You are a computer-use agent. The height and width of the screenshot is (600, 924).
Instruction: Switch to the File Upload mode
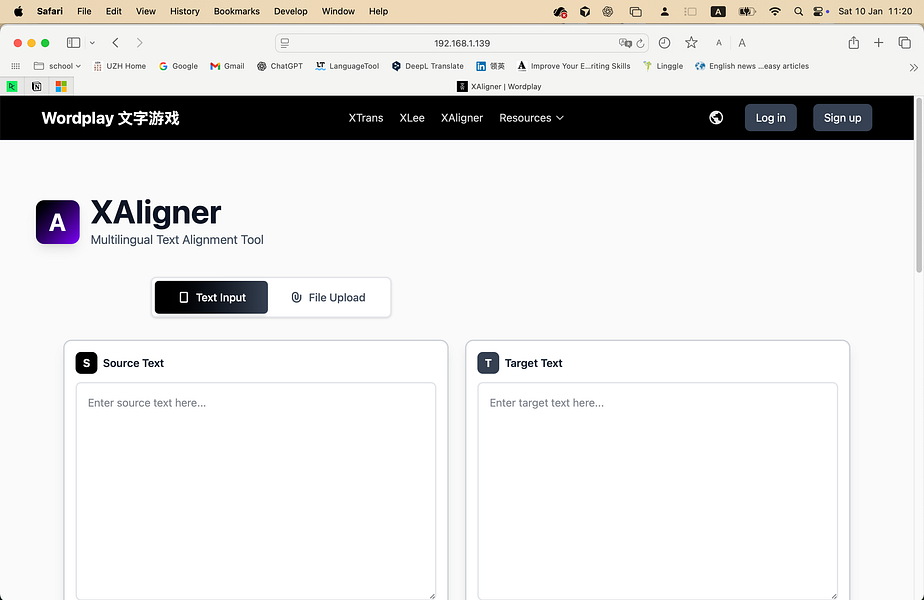click(x=329, y=297)
